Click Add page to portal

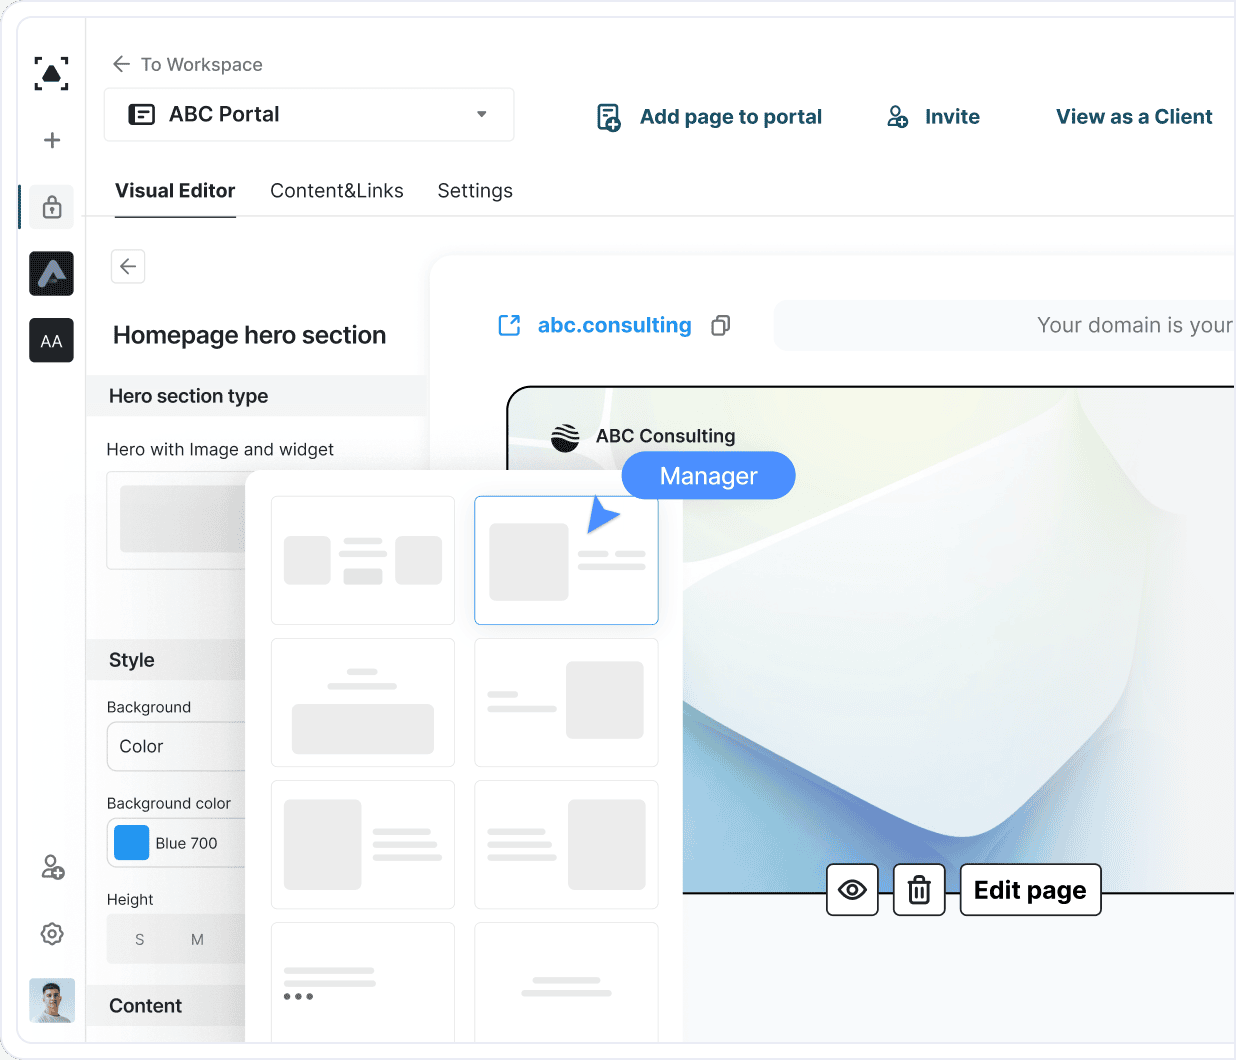(731, 117)
